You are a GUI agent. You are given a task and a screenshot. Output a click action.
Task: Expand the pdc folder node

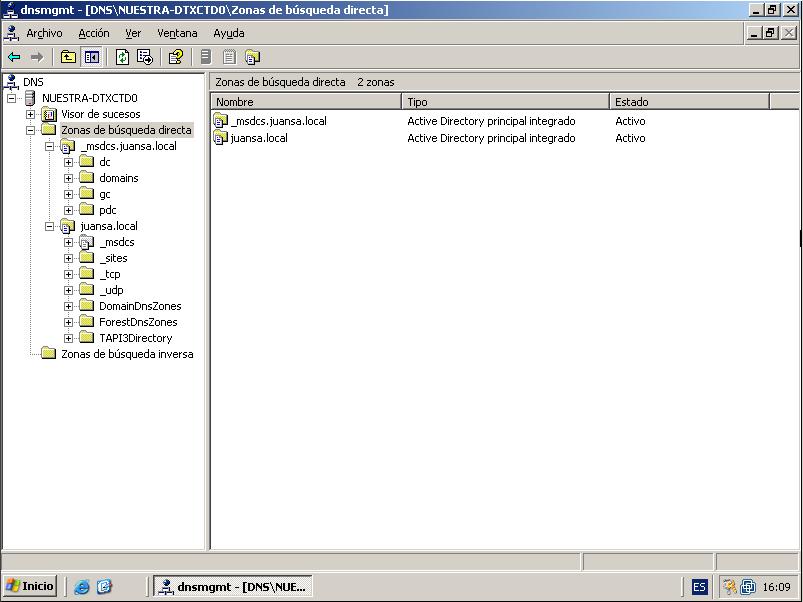pyautogui.click(x=69, y=210)
